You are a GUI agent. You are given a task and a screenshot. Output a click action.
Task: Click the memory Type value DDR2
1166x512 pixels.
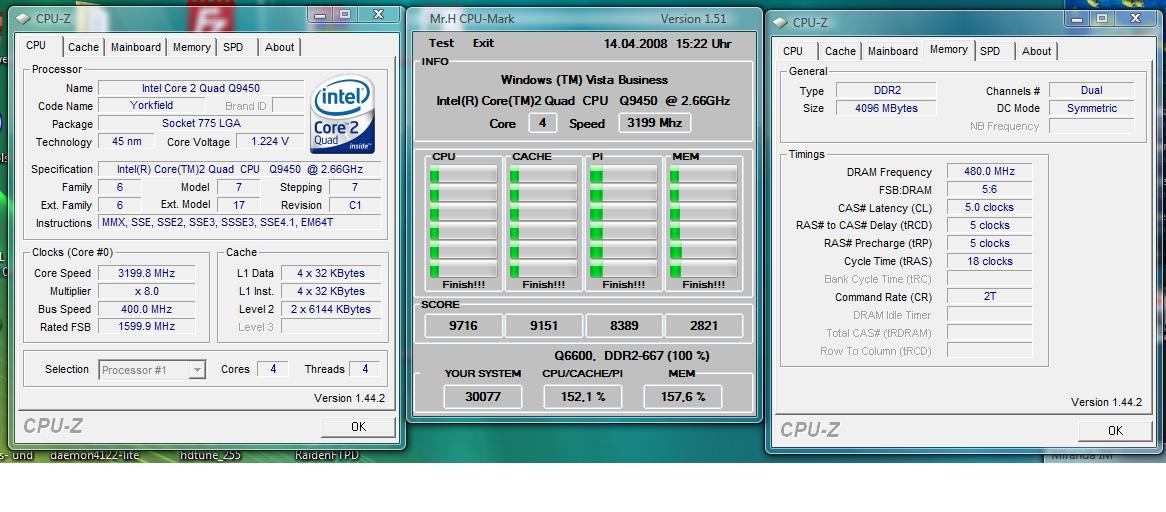click(x=886, y=91)
